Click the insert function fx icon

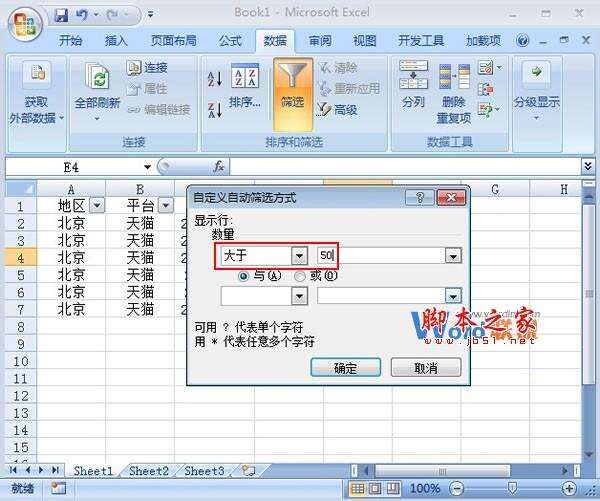pyautogui.click(x=218, y=166)
